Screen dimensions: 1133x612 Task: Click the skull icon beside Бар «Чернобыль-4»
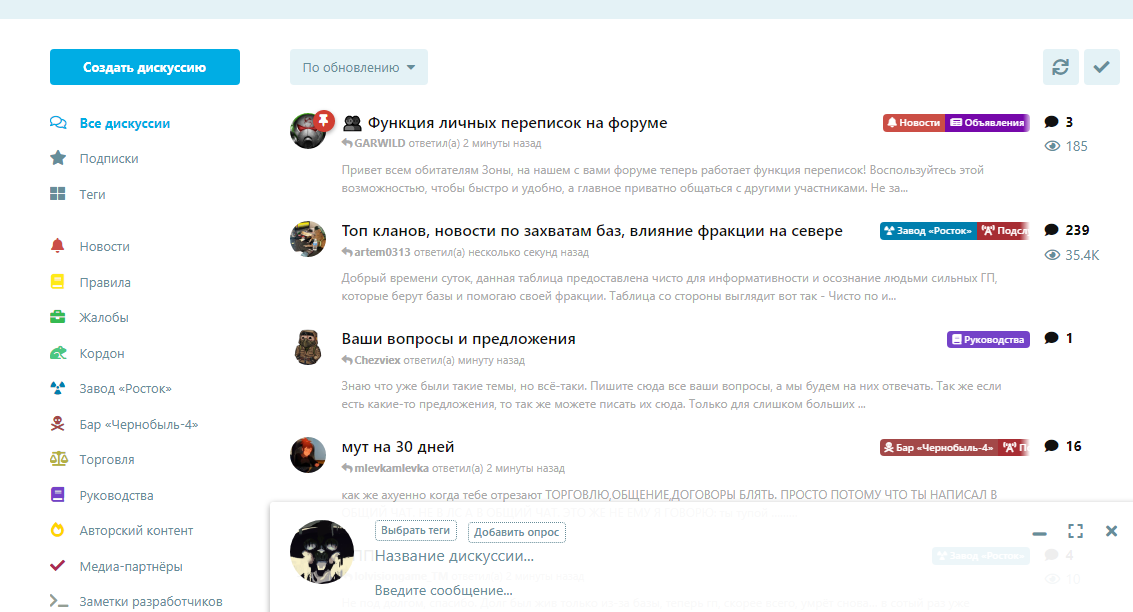coord(58,423)
